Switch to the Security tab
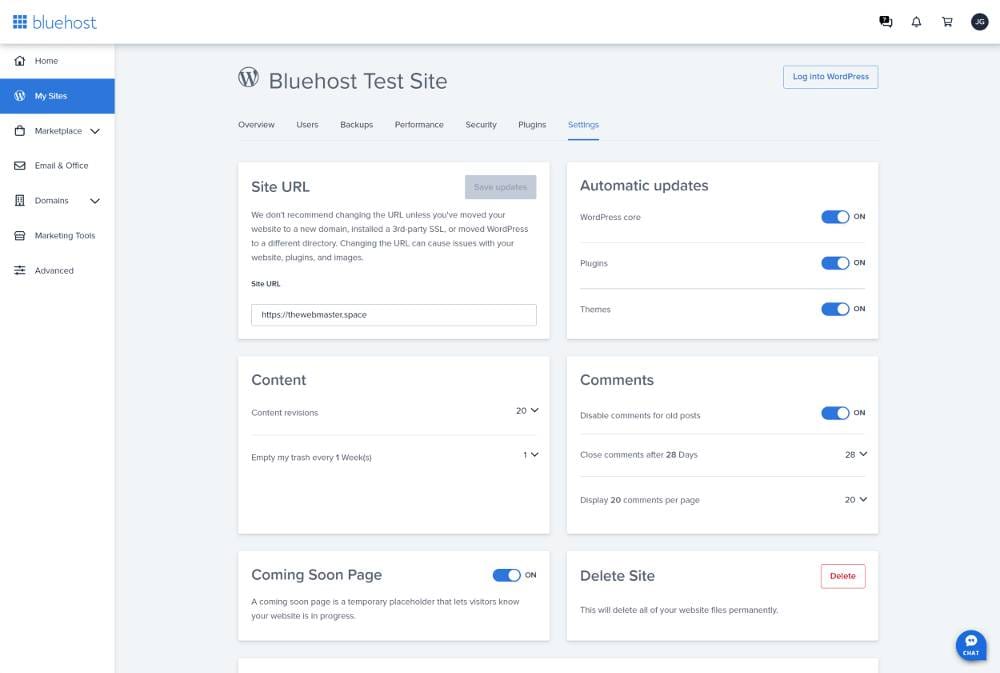The image size is (1000, 673). [x=480, y=124]
